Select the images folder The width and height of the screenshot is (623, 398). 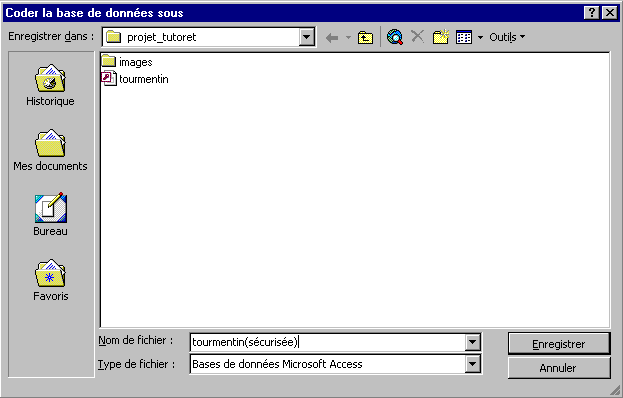[127, 62]
